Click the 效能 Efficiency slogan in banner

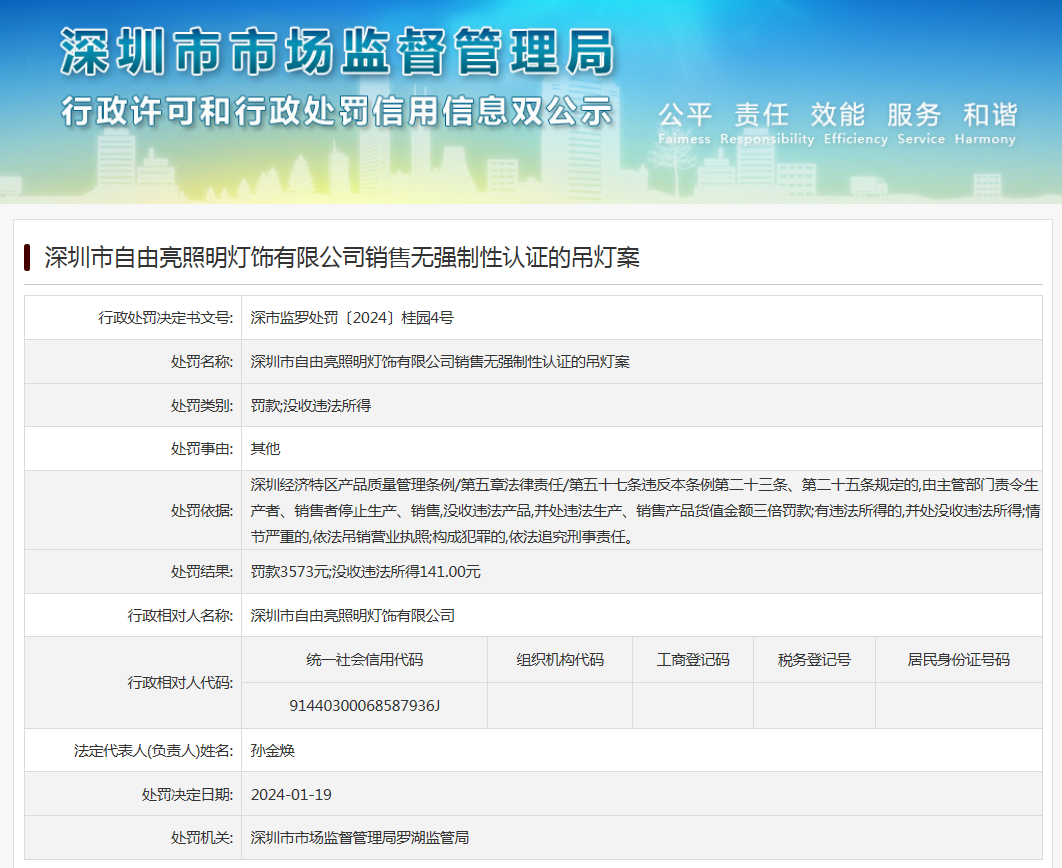[x=855, y=123]
